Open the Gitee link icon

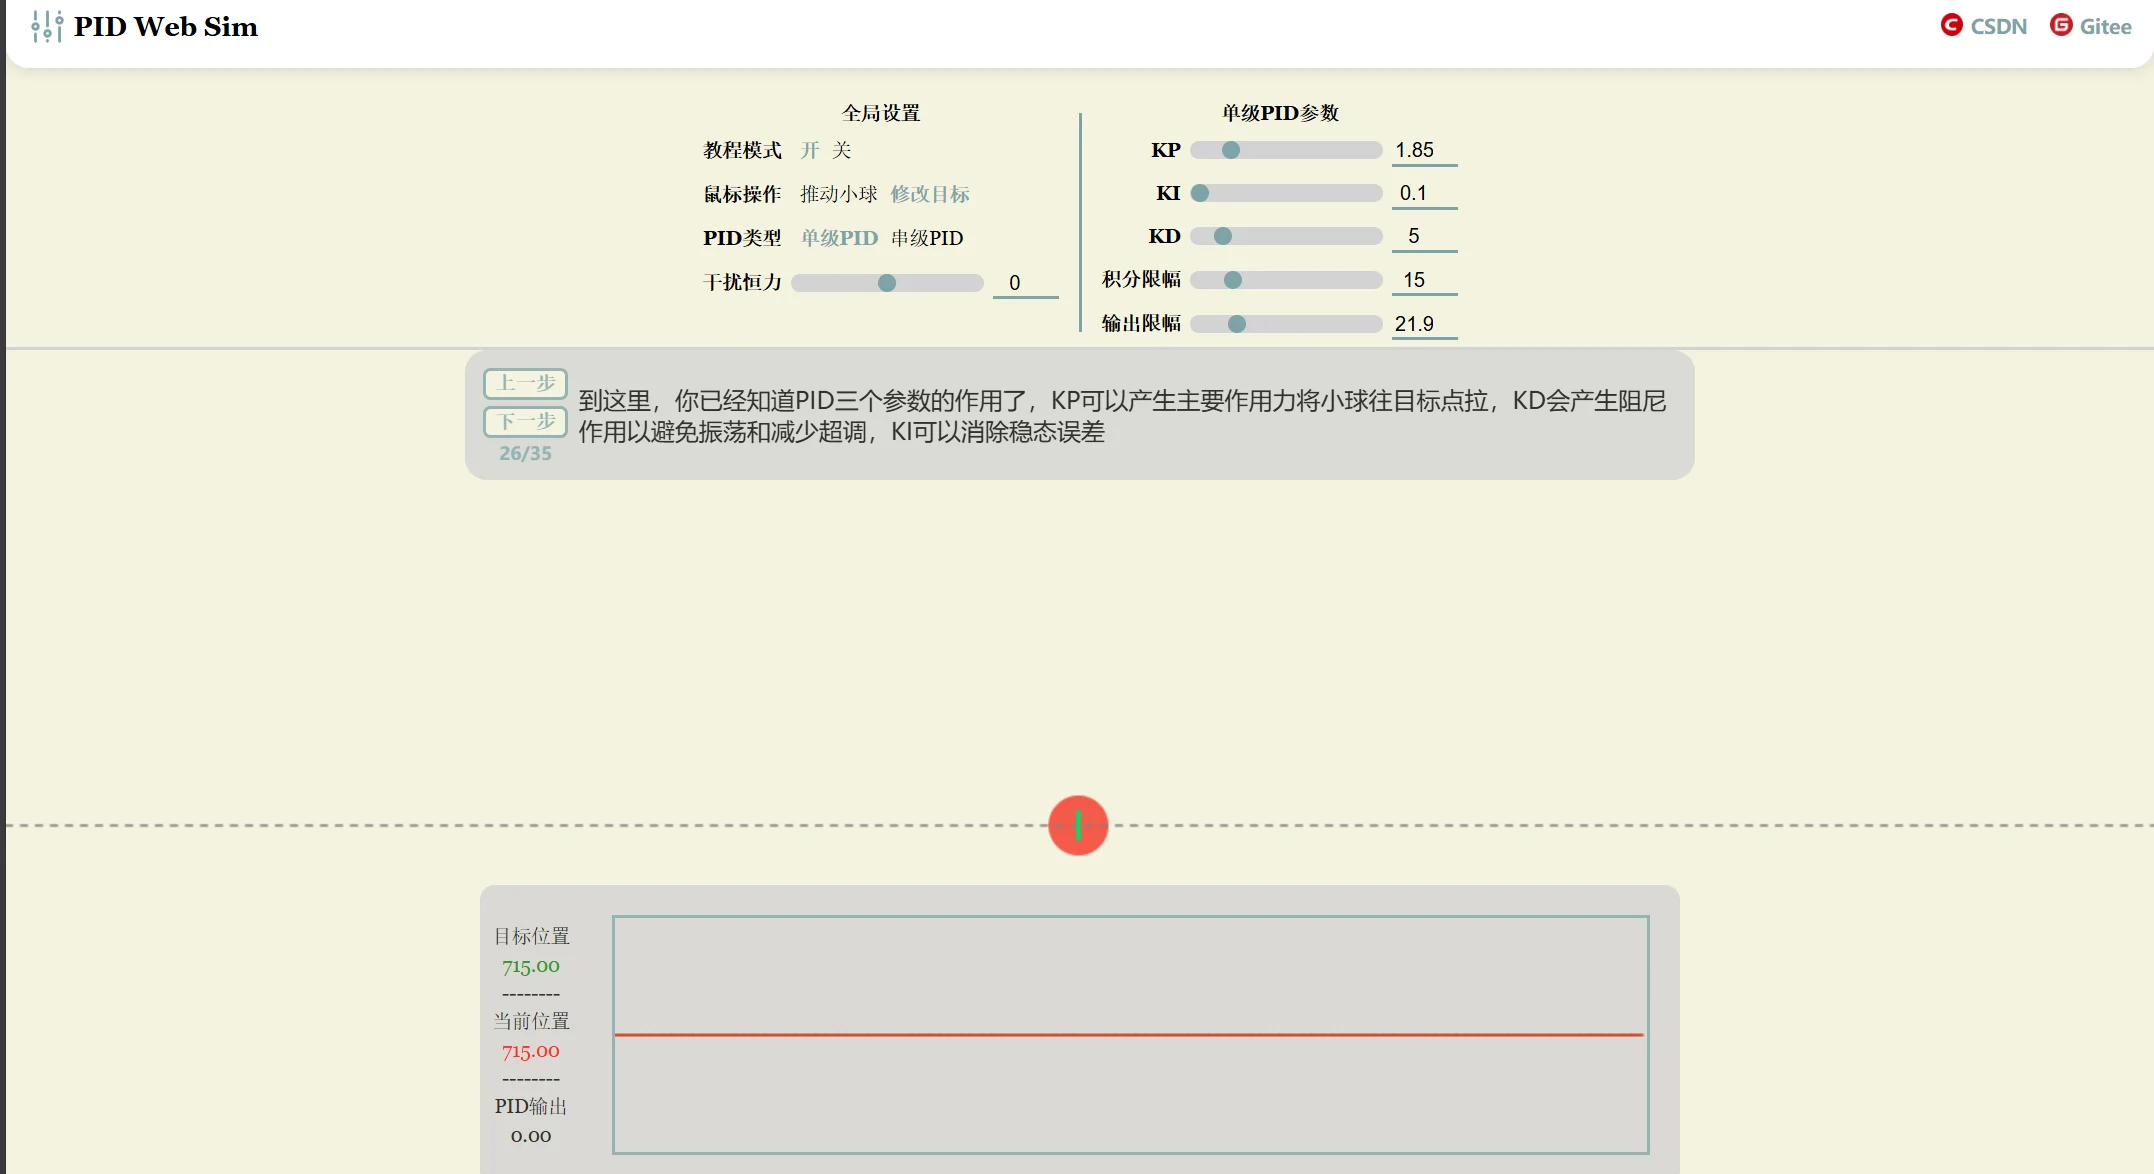coord(2061,25)
